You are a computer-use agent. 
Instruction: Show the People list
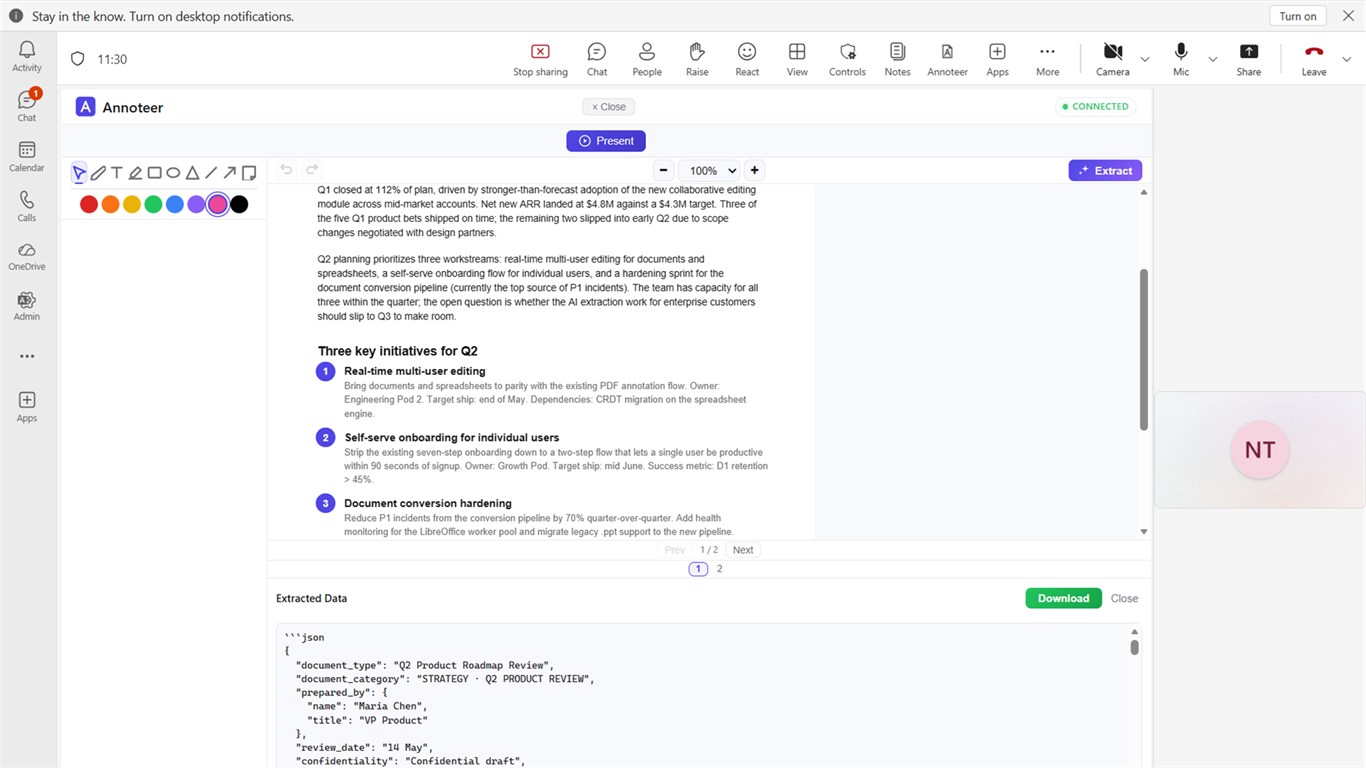pyautogui.click(x=647, y=59)
